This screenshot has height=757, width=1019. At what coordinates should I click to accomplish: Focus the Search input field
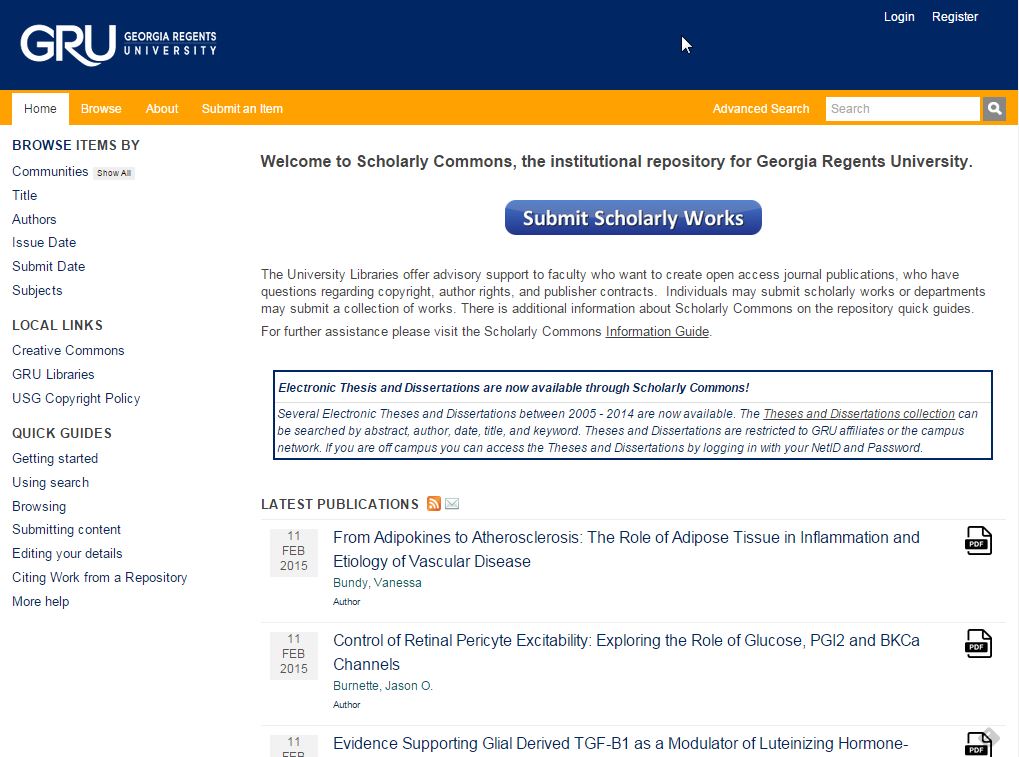tap(902, 109)
